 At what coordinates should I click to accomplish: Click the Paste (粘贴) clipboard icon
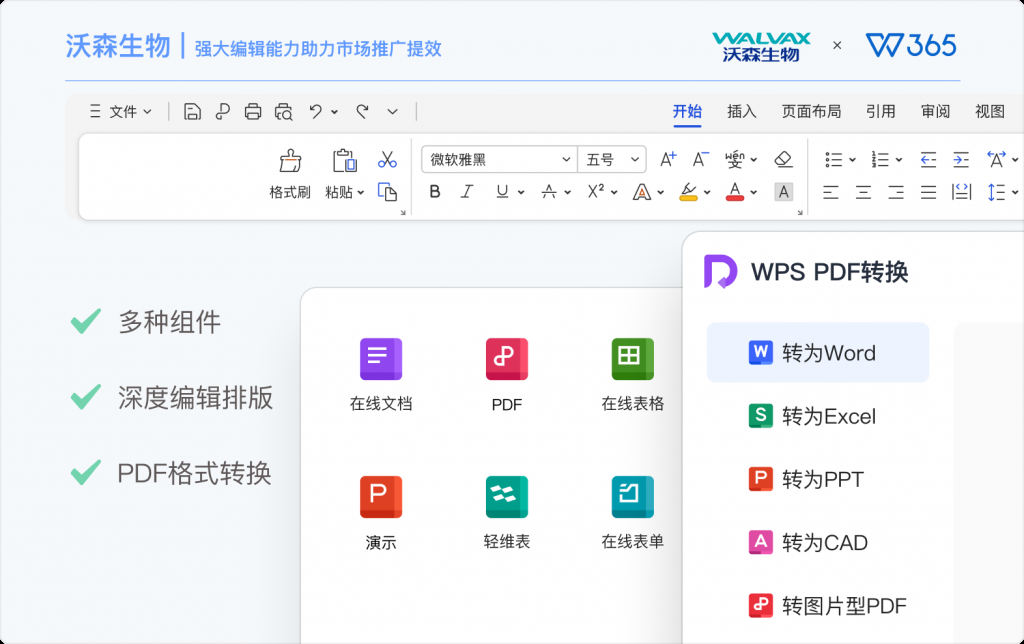point(344,161)
